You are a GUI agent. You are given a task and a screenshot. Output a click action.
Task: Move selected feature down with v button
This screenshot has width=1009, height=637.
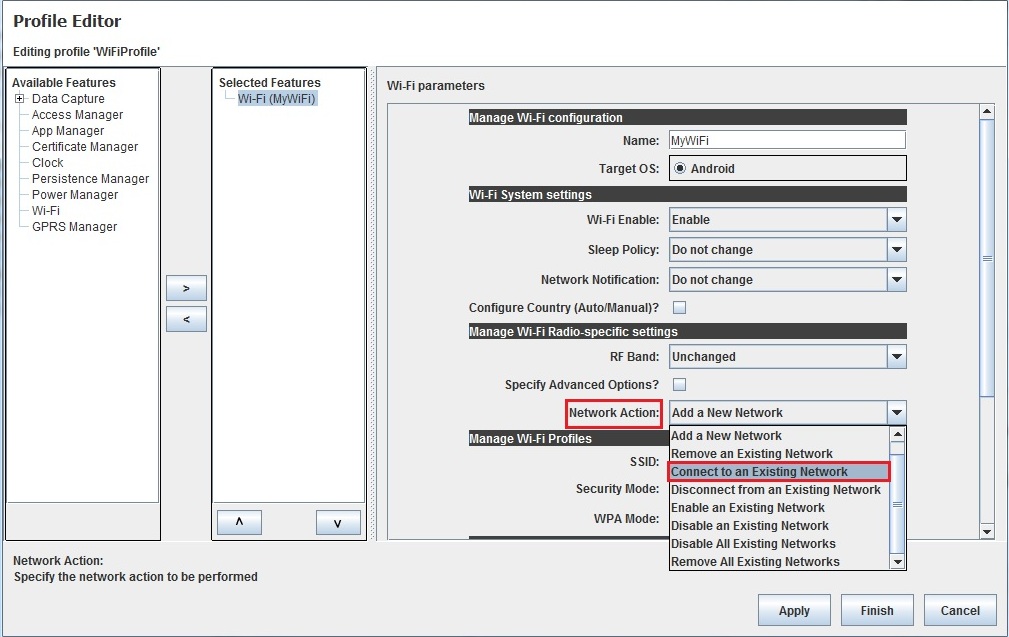[x=337, y=523]
